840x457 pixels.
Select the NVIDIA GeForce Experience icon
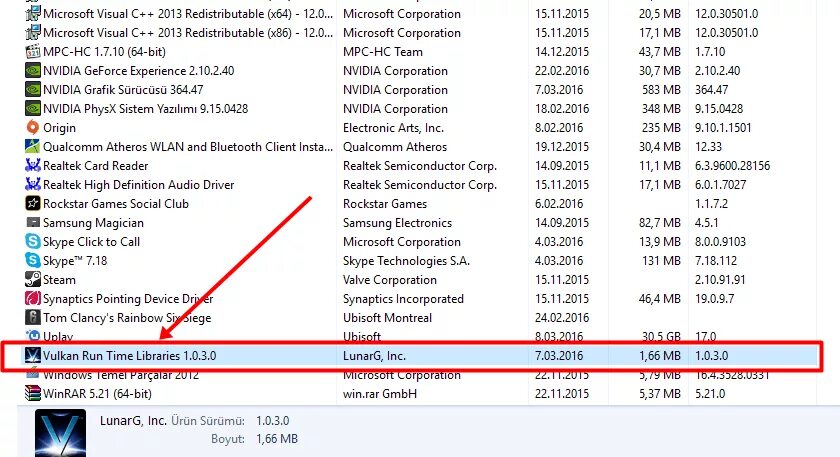coord(33,71)
